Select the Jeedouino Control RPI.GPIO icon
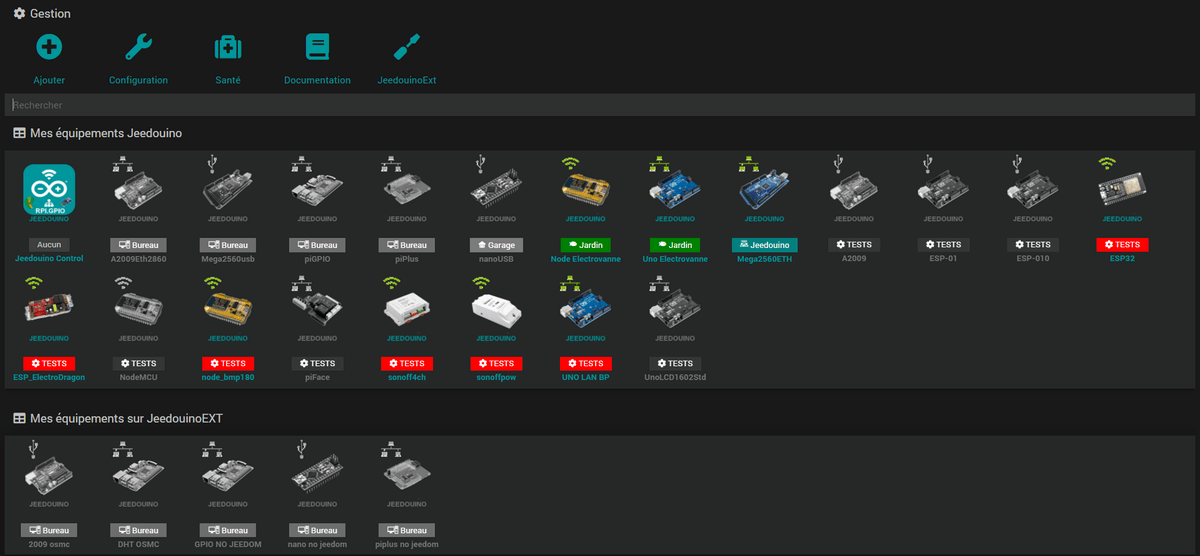Screen dimensions: 1200x556 point(49,189)
